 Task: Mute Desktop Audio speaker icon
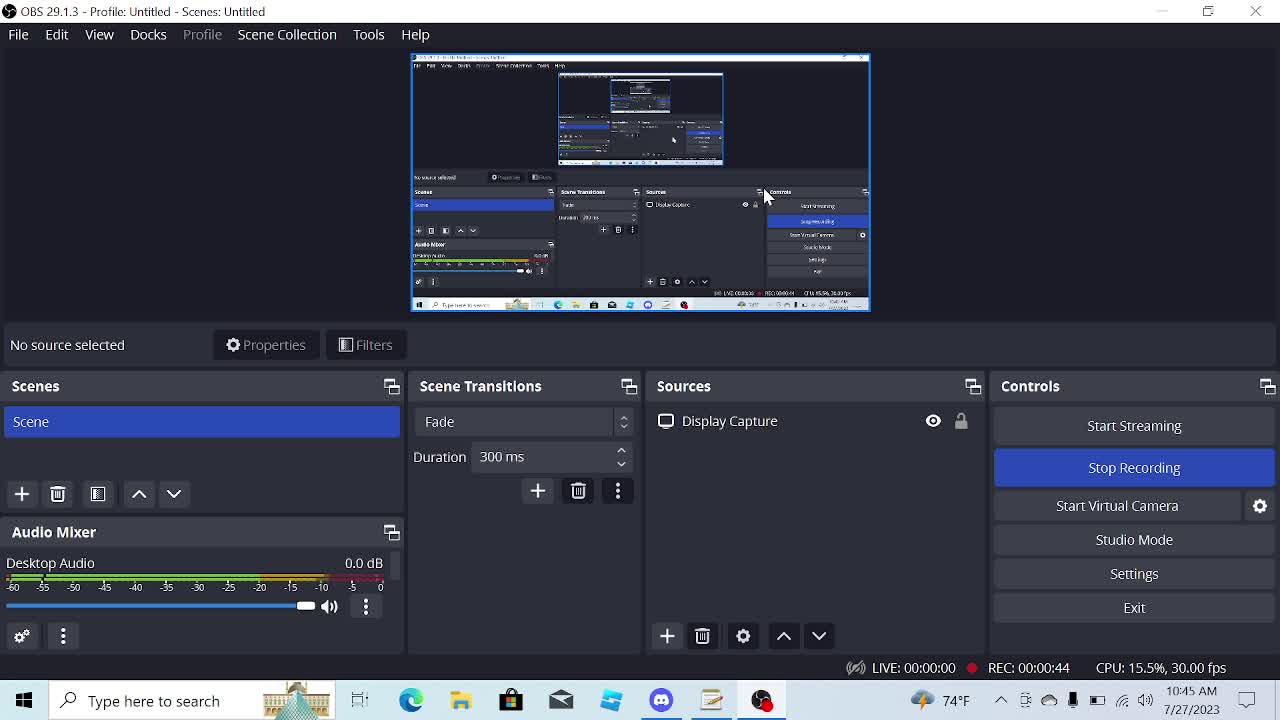click(330, 606)
